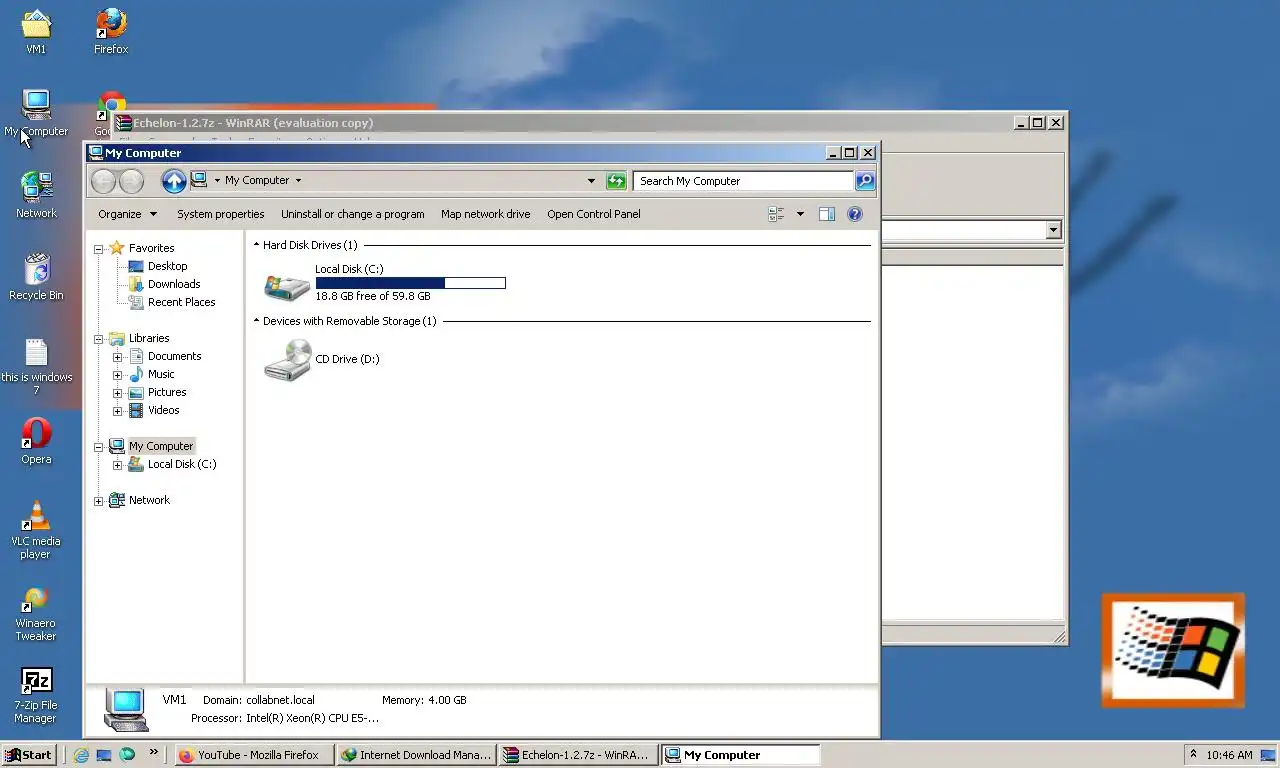Collapse Libraries tree node
The height and width of the screenshot is (768, 1280).
[99, 339]
